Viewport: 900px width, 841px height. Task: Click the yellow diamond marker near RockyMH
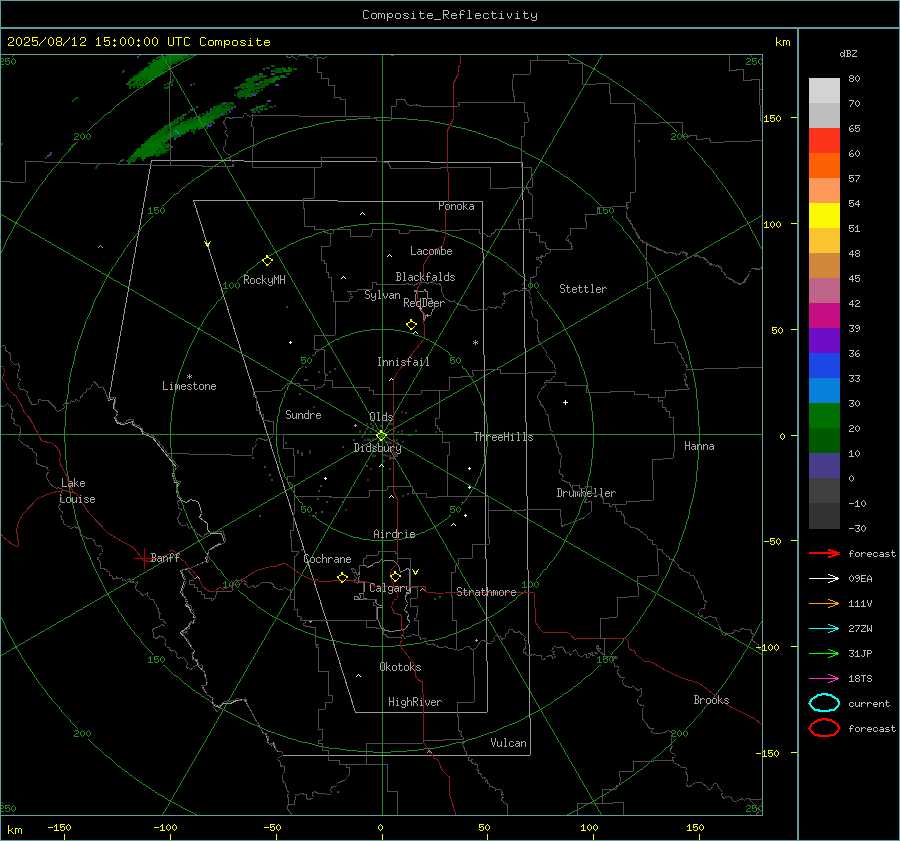pos(267,261)
